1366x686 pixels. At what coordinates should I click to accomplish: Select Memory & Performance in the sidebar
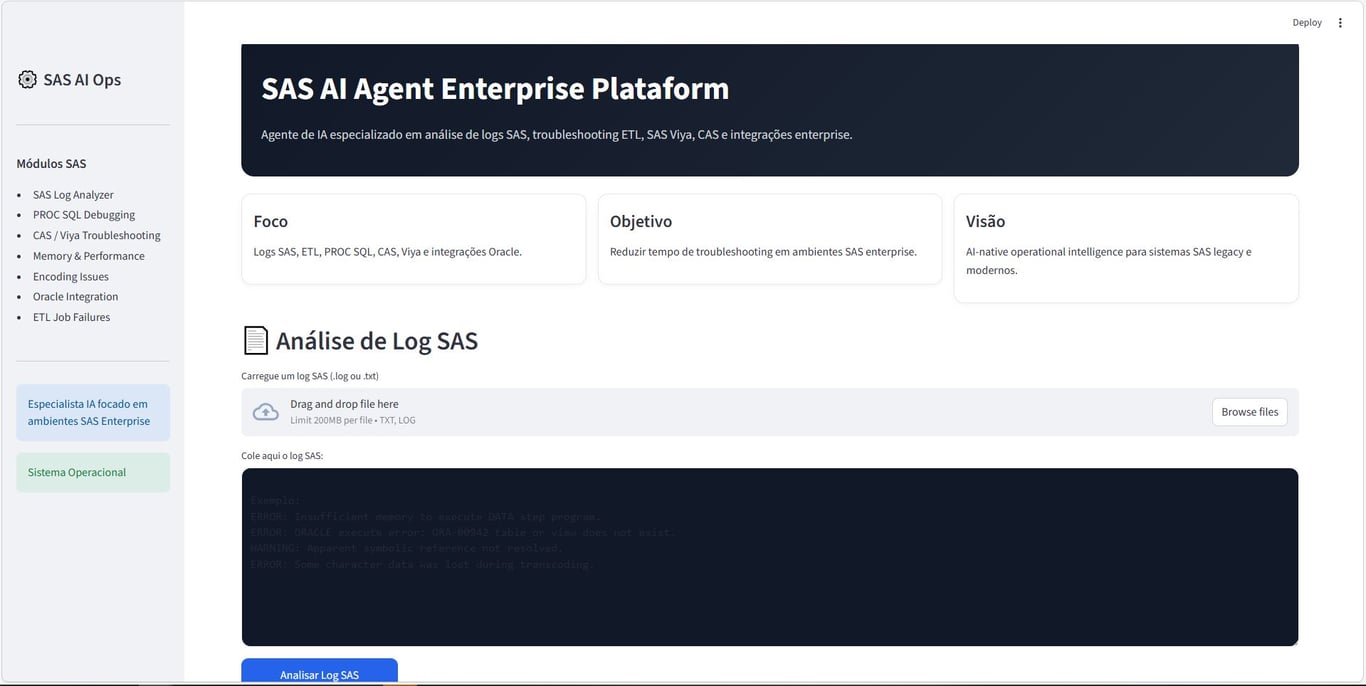point(89,256)
